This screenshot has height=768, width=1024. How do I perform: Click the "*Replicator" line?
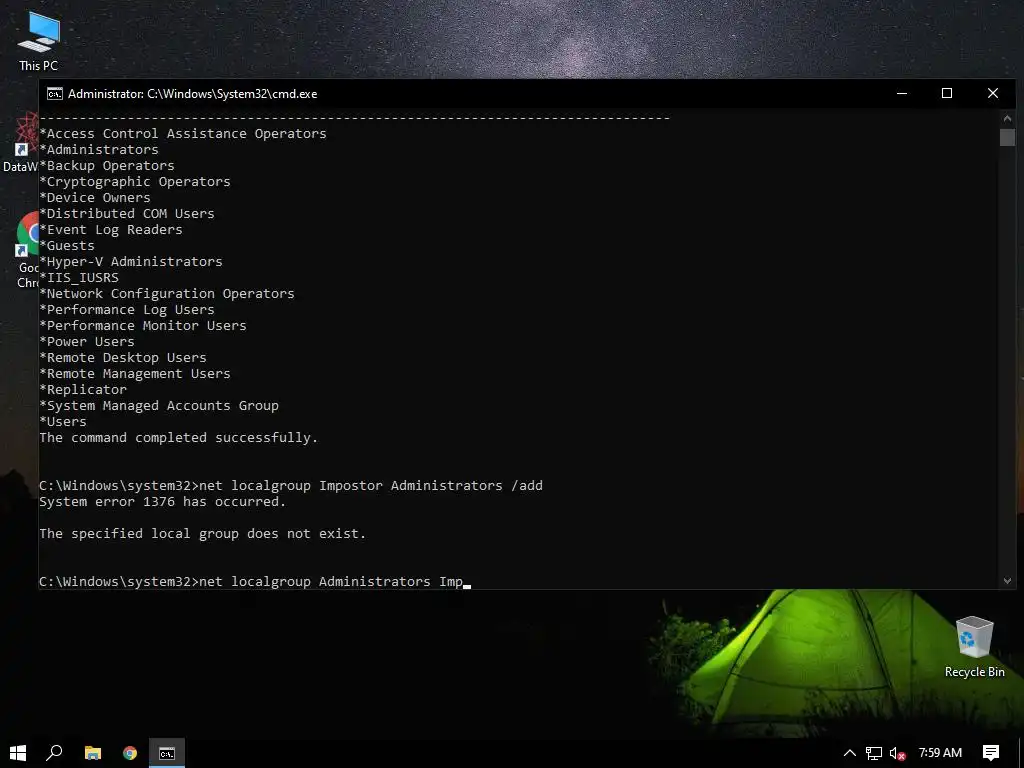(x=83, y=389)
